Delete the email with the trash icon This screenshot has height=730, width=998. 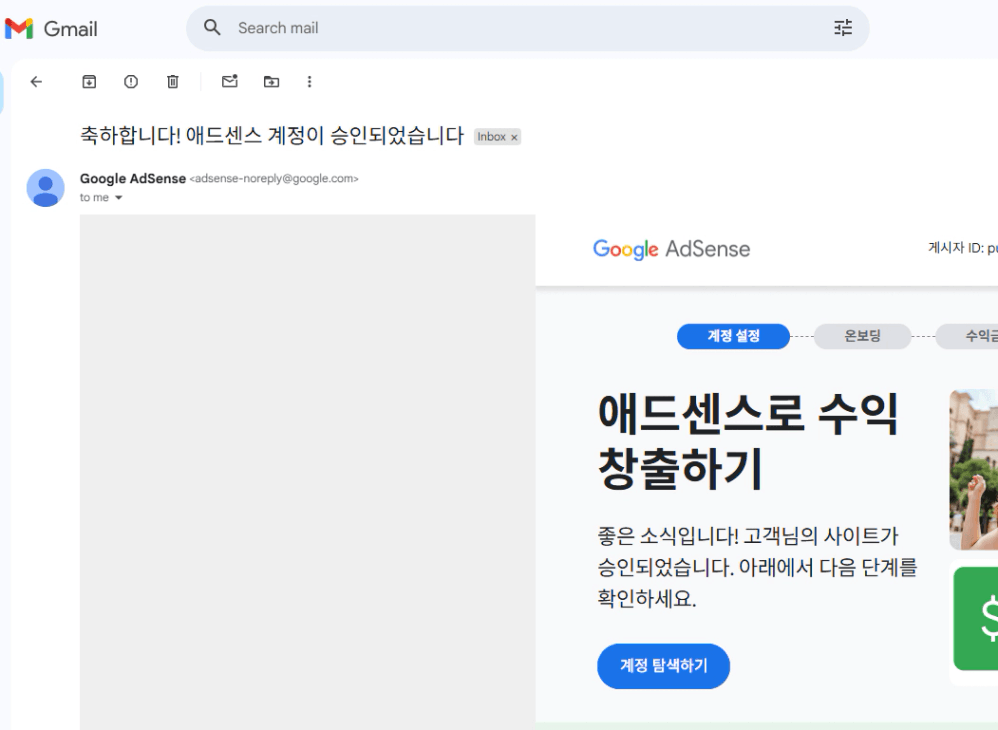(172, 82)
